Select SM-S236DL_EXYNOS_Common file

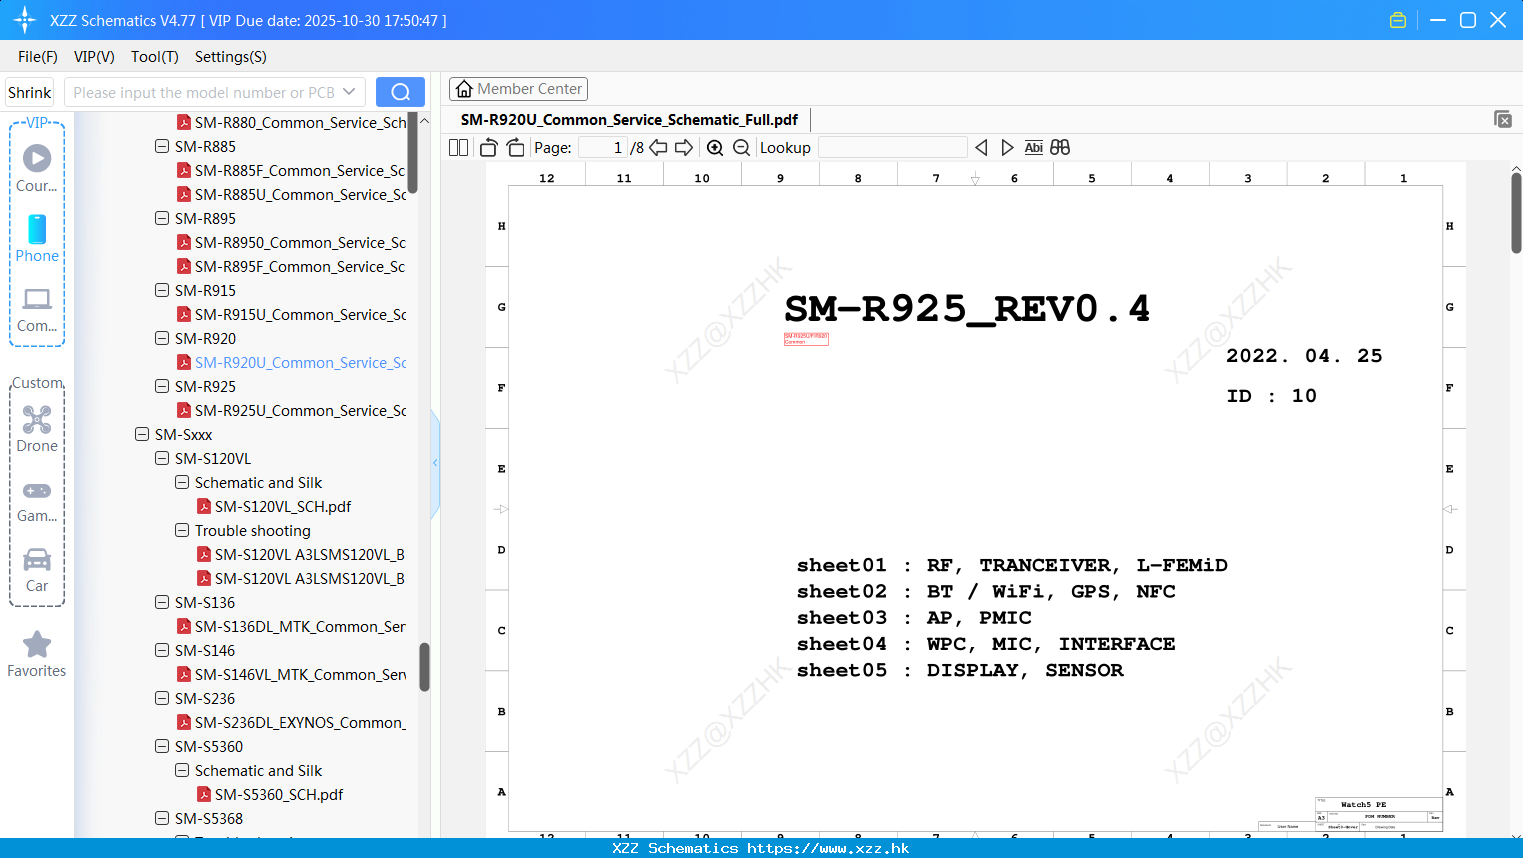click(291, 723)
